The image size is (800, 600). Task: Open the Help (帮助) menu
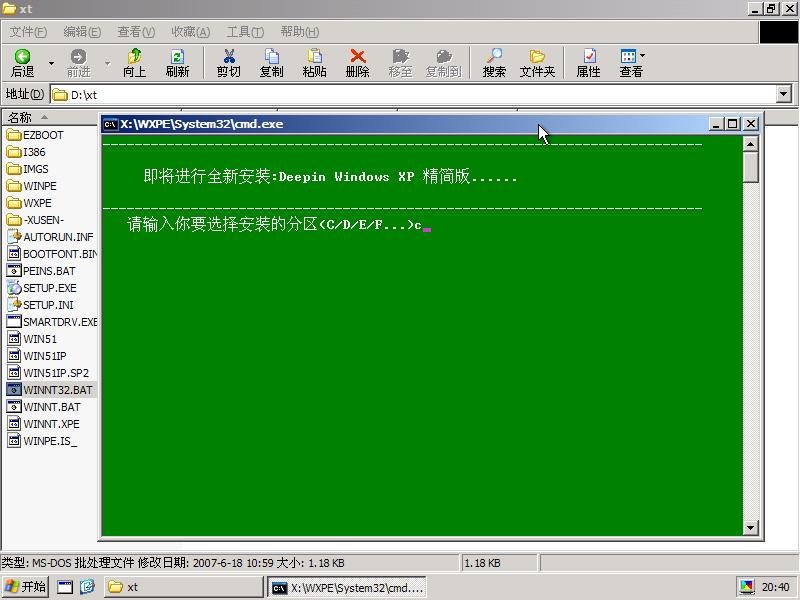pos(300,32)
